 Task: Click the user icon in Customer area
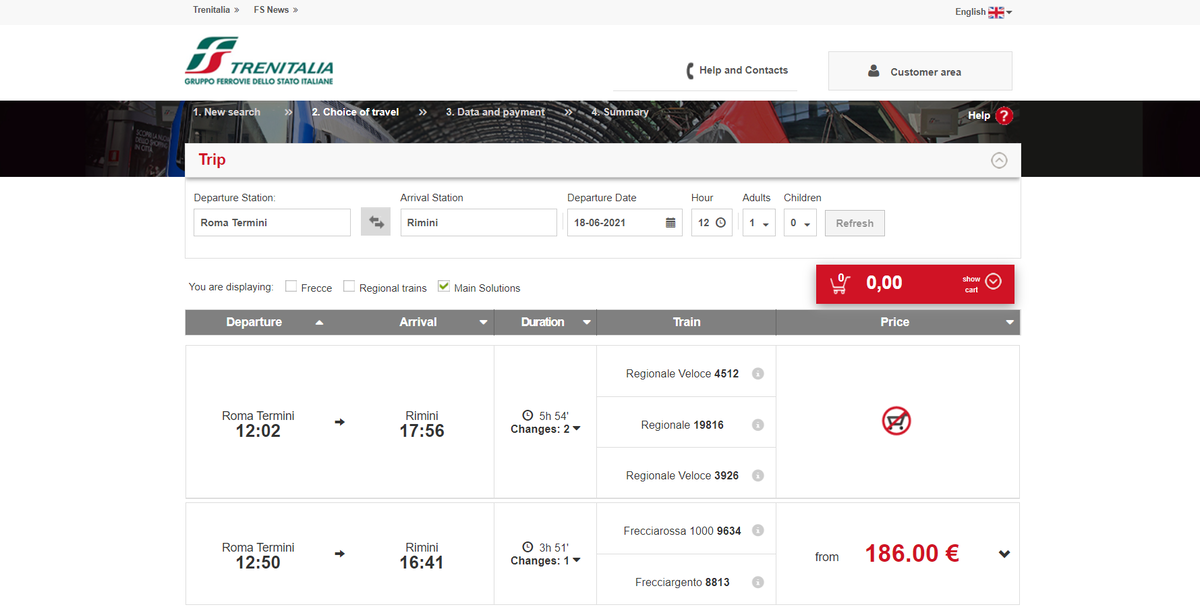[874, 71]
